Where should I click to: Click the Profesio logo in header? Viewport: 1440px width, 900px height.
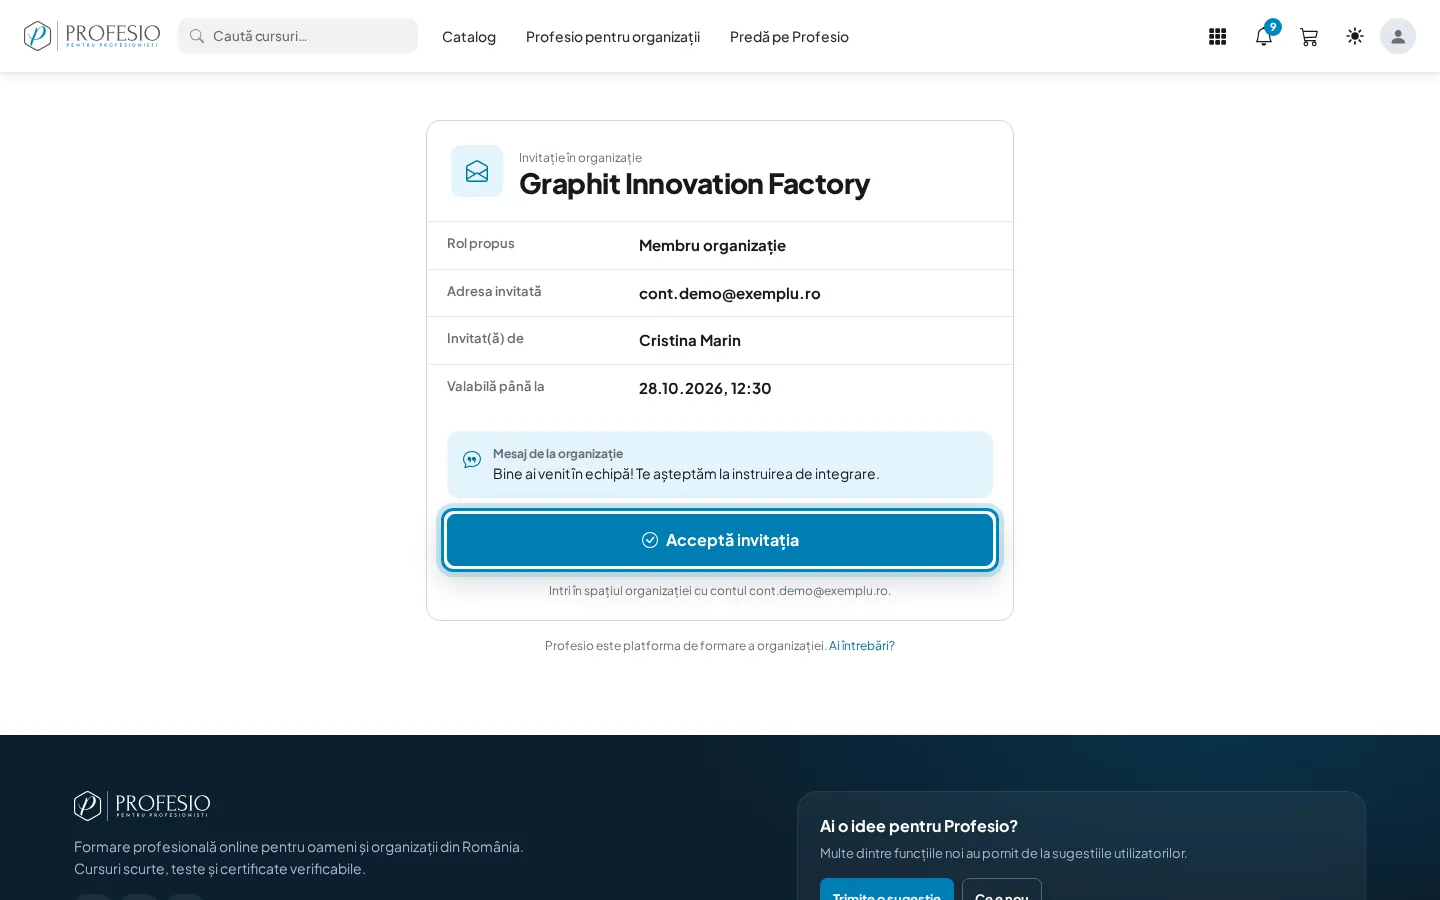pos(92,36)
